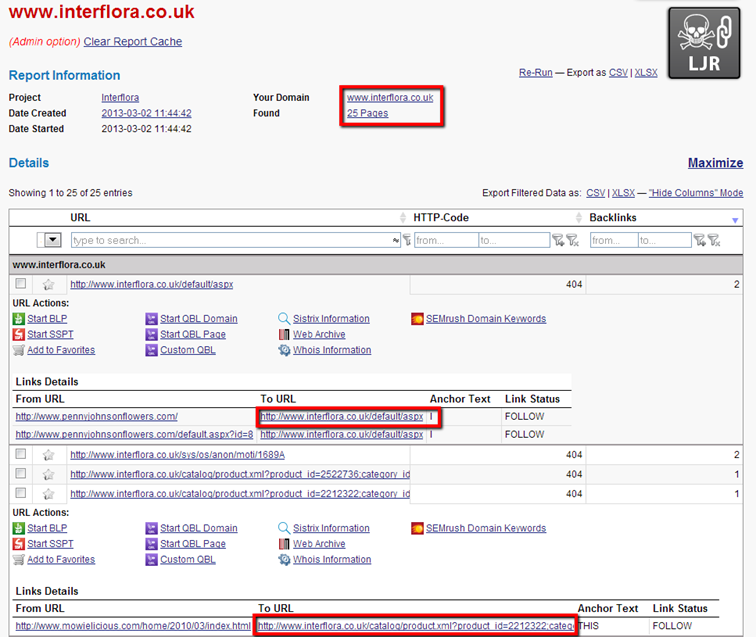Click Start BLP icon under default/aspx
Viewport: 756px width, 637px height.
pyautogui.click(x=18, y=319)
